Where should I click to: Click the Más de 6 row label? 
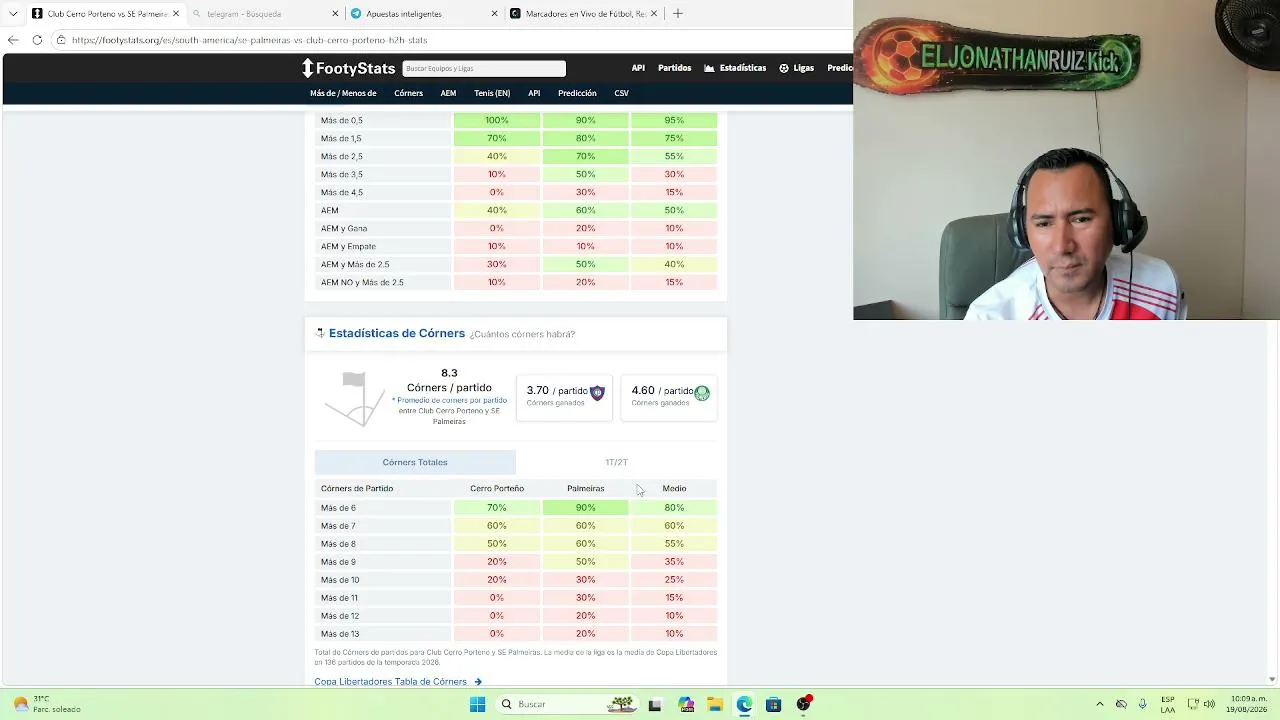click(x=338, y=508)
